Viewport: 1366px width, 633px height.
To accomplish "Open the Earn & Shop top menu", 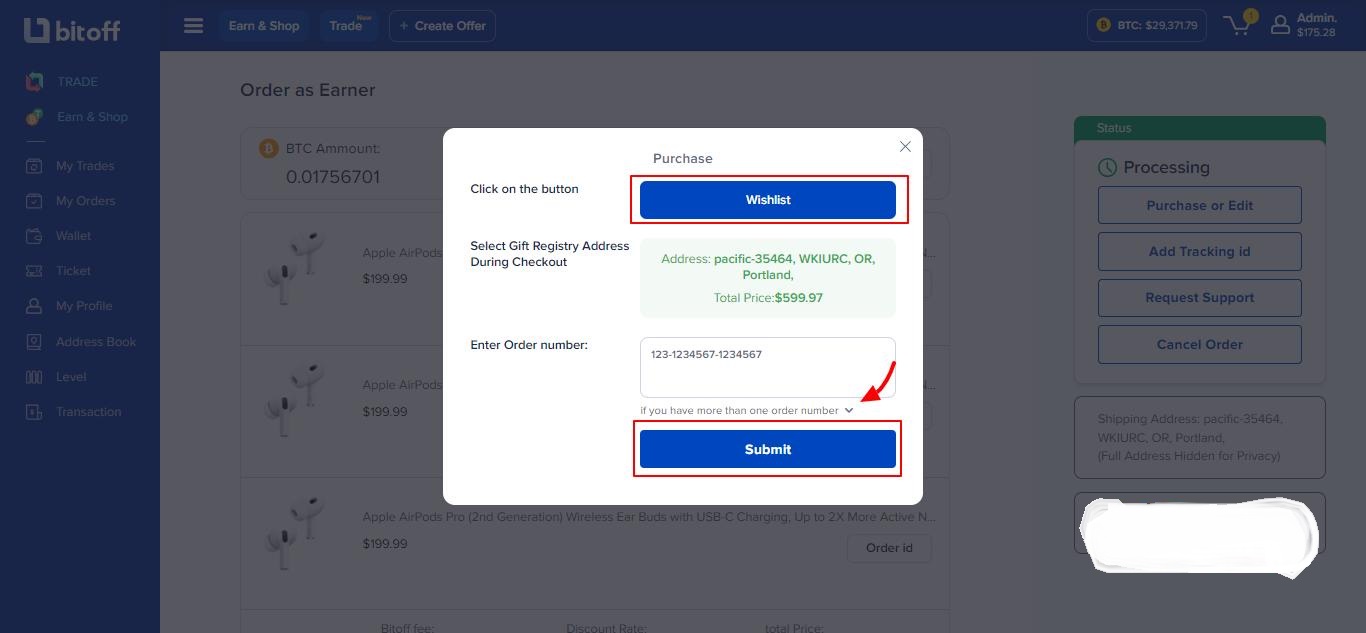I will click(x=264, y=26).
